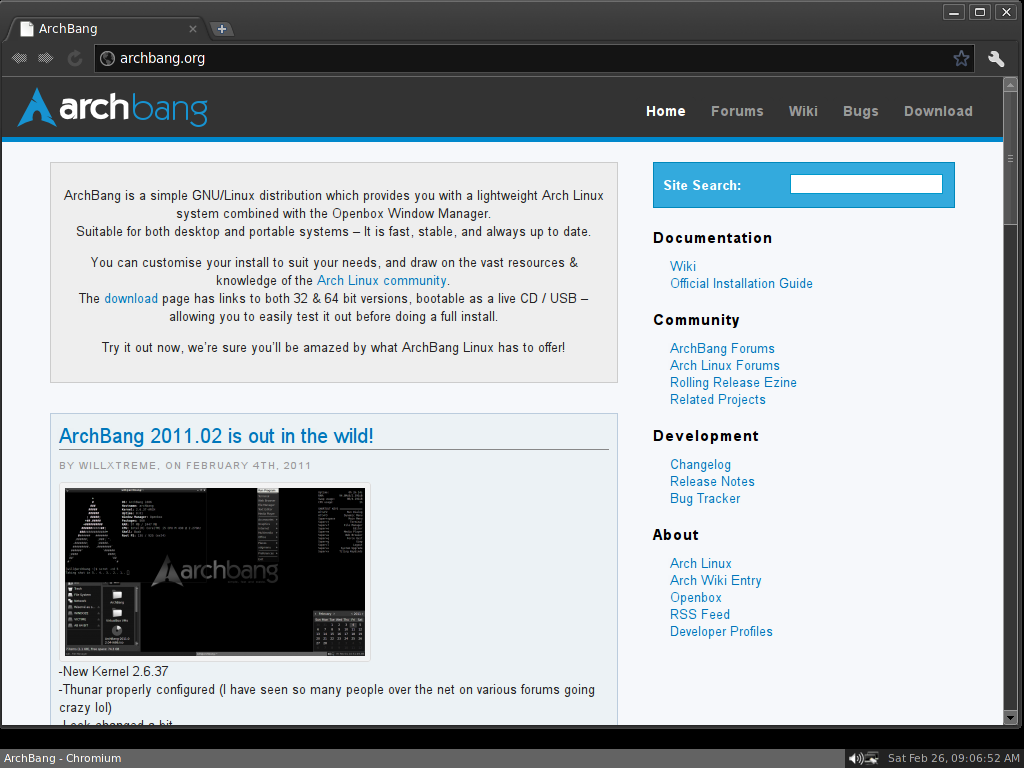
Task: Open the ArchBang Forums sidebar link
Action: click(722, 349)
